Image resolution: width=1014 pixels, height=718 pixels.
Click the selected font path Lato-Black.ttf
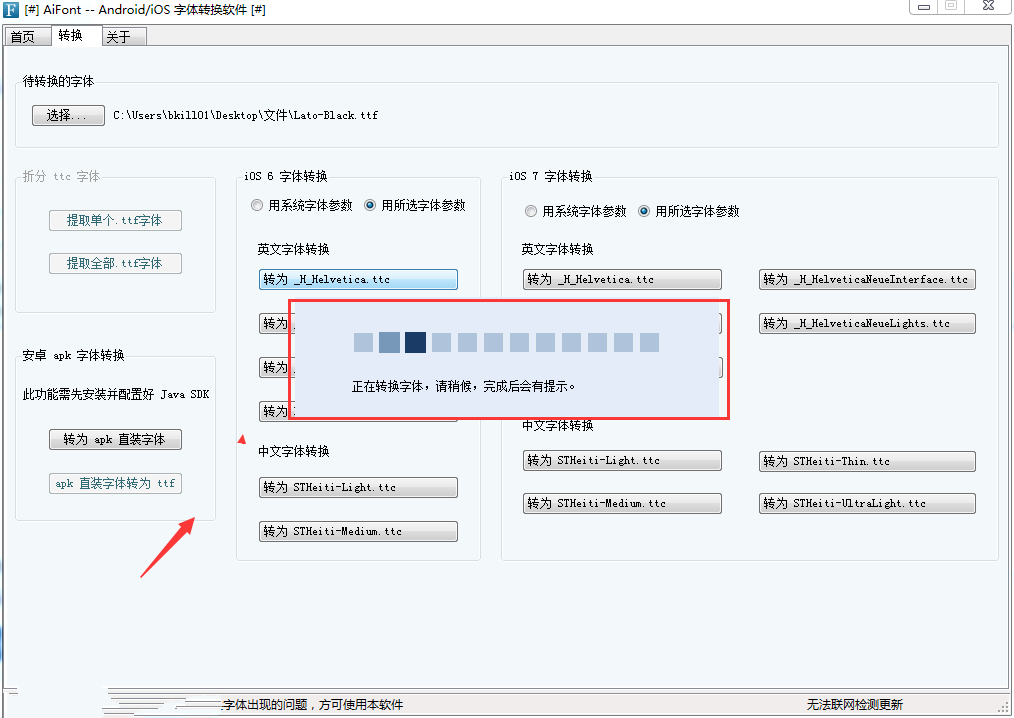[246, 115]
